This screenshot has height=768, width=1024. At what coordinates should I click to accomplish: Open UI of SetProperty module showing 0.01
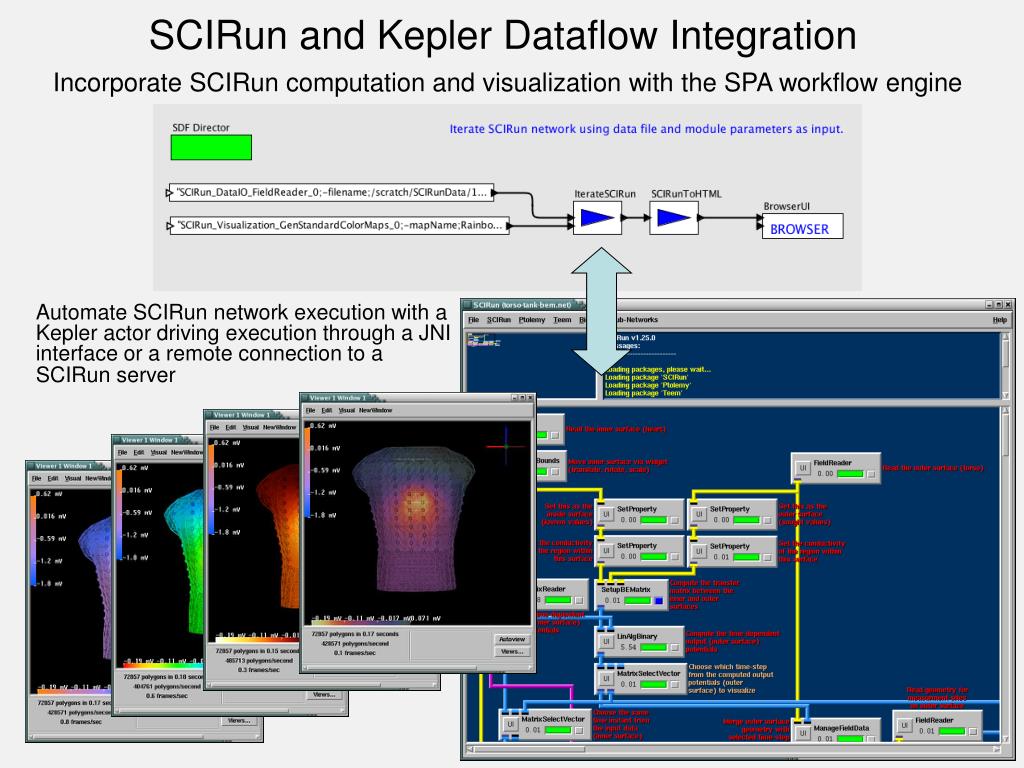coord(699,551)
